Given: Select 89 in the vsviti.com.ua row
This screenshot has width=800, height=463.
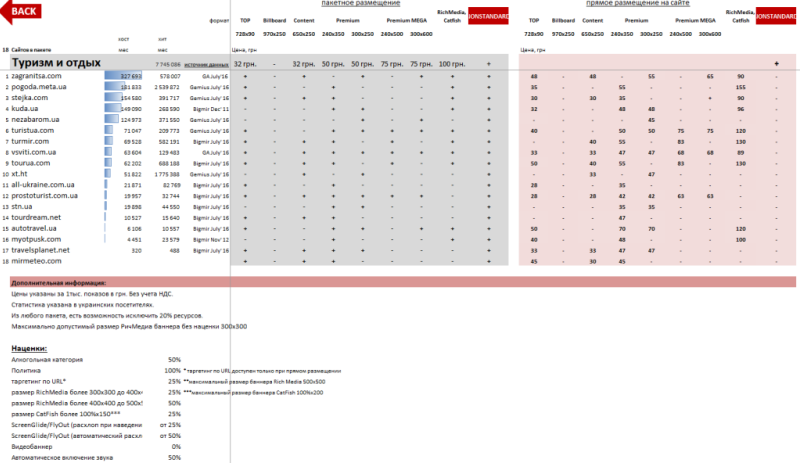Looking at the screenshot, I should [740, 152].
